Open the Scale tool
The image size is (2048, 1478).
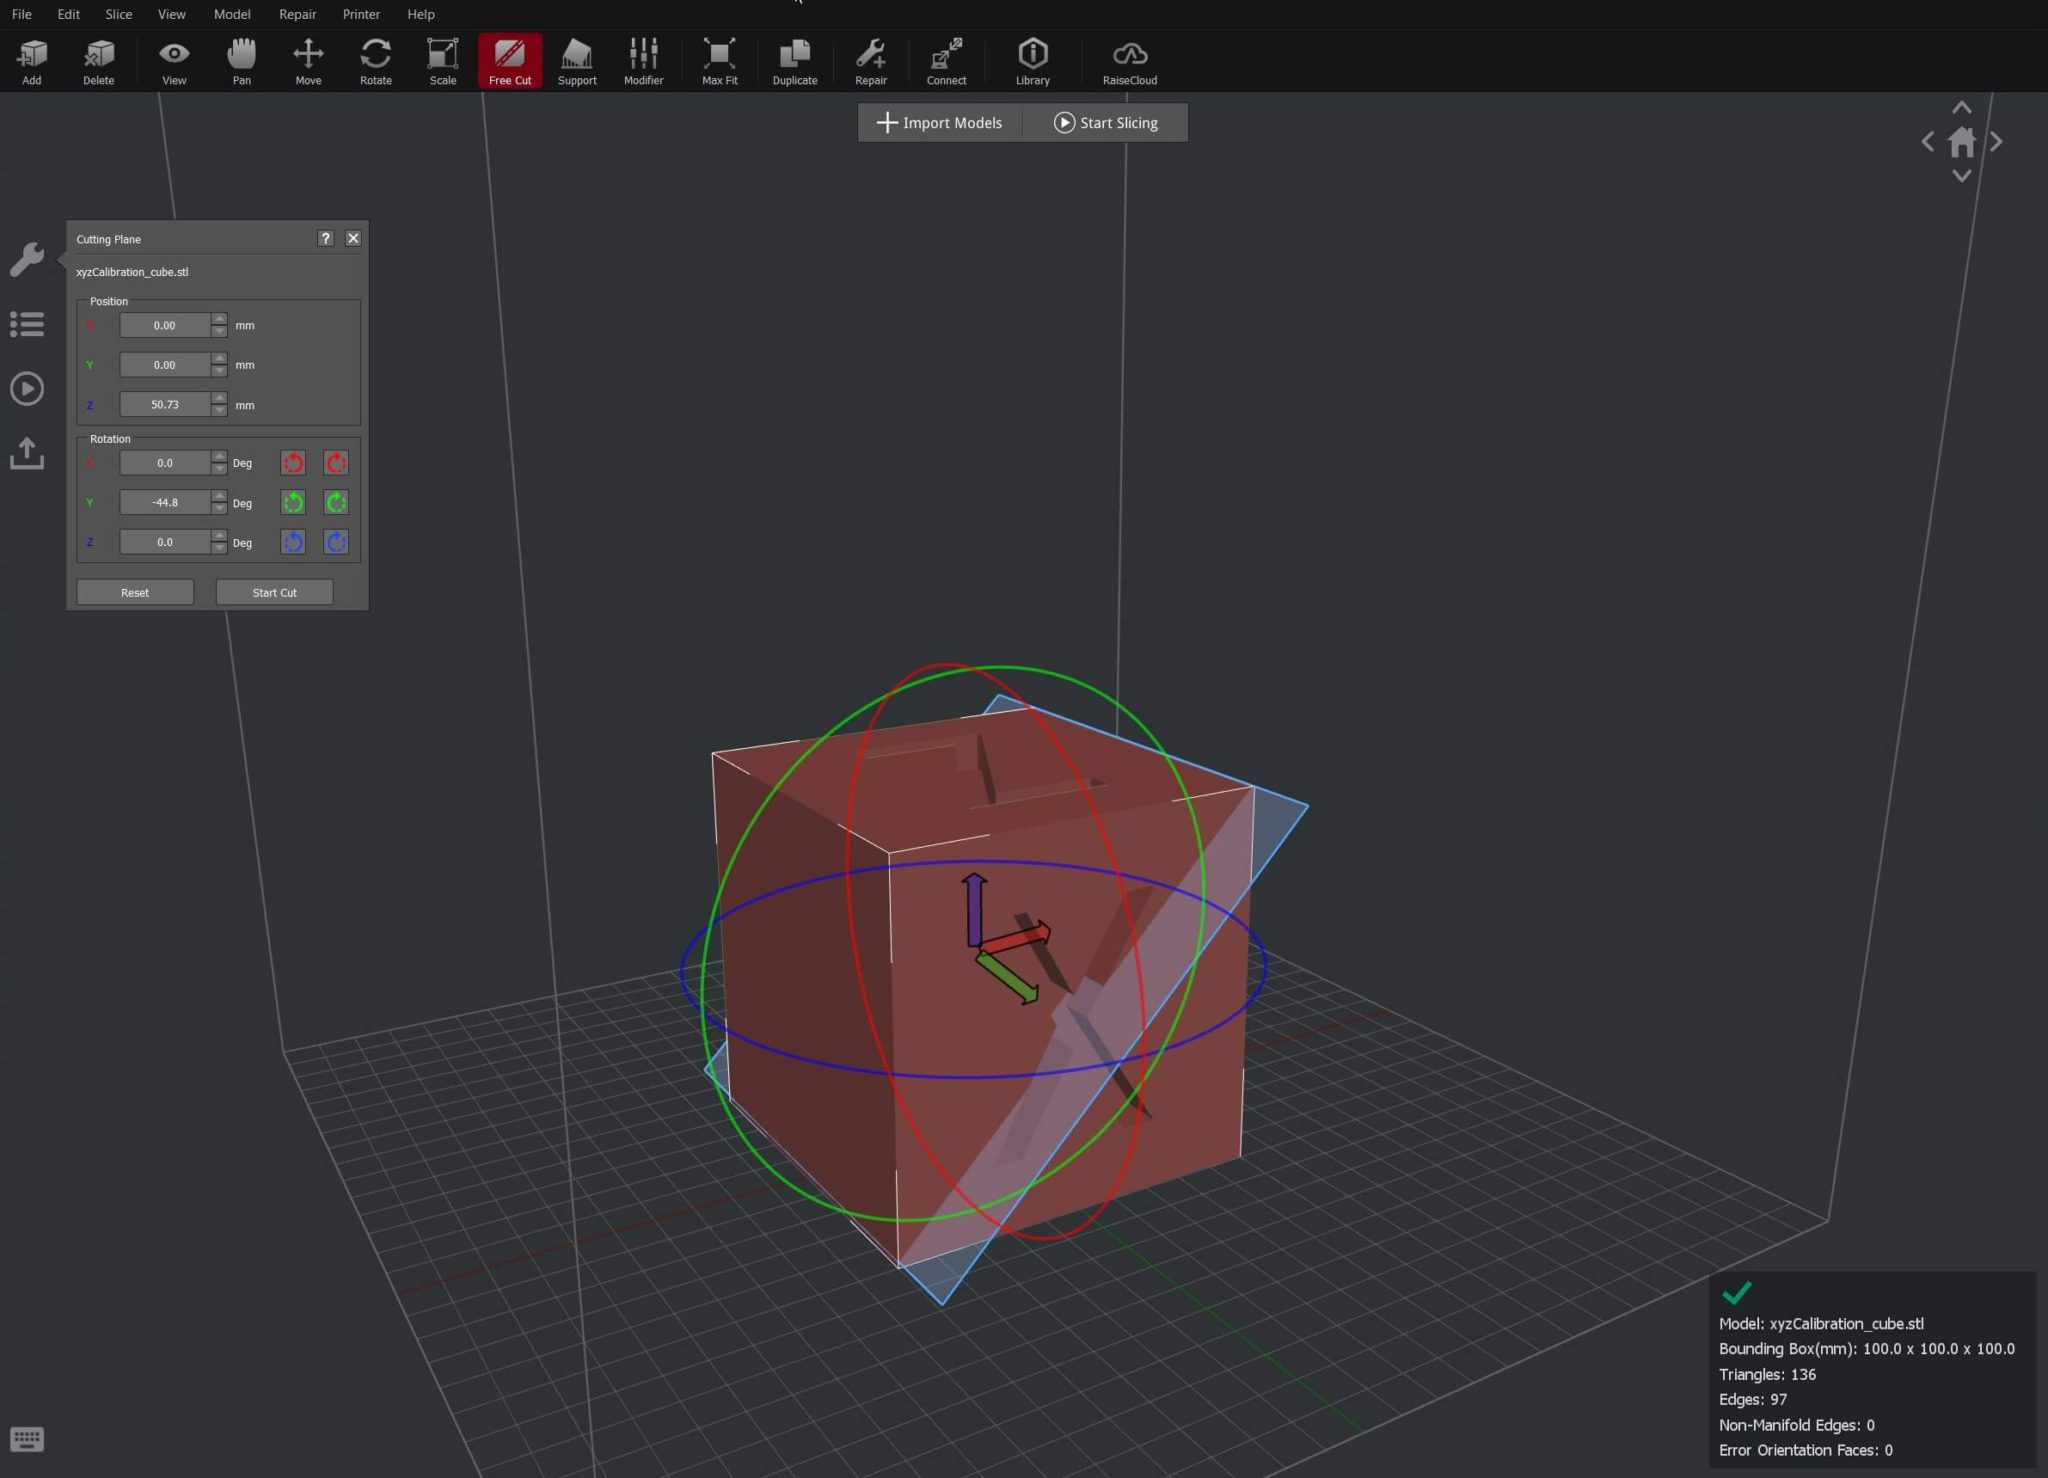click(x=442, y=60)
